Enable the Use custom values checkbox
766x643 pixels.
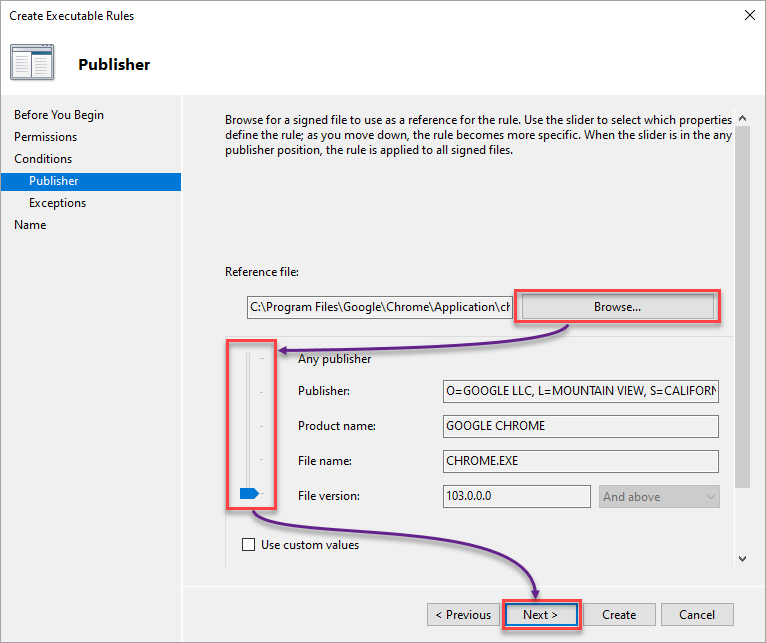249,544
